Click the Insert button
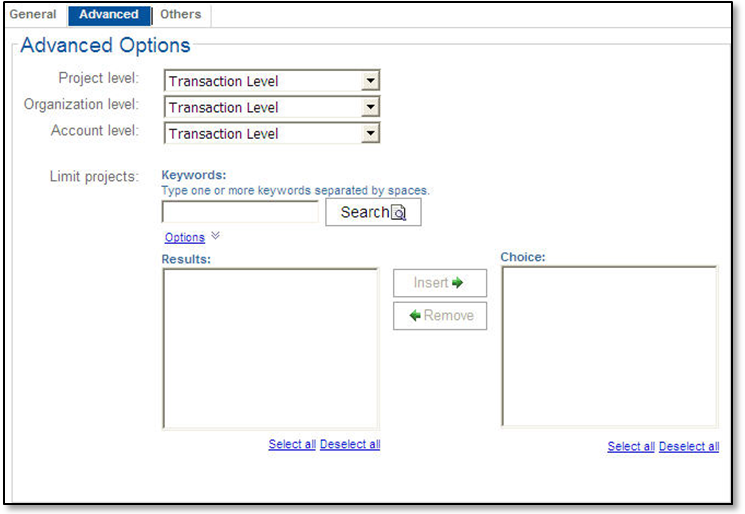The height and width of the screenshot is (514, 745). (439, 283)
